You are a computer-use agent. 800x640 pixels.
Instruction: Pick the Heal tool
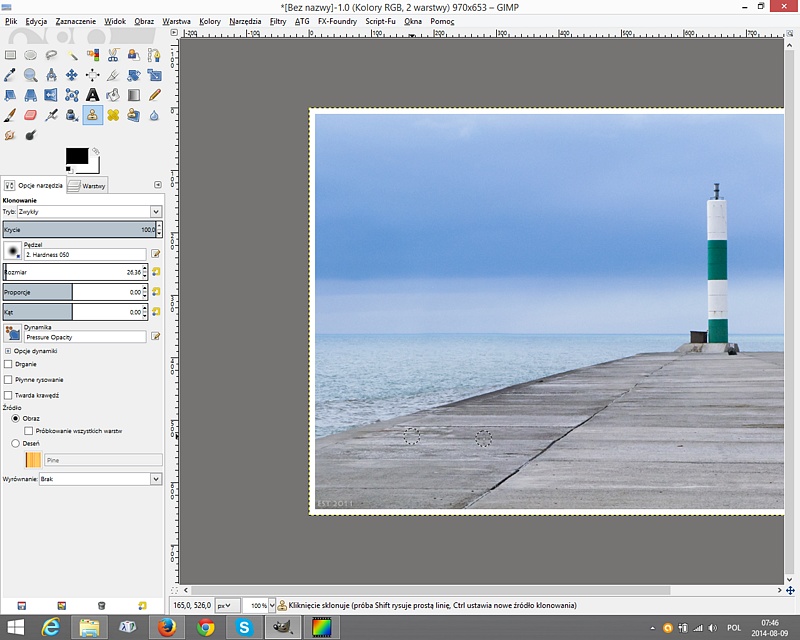click(113, 115)
